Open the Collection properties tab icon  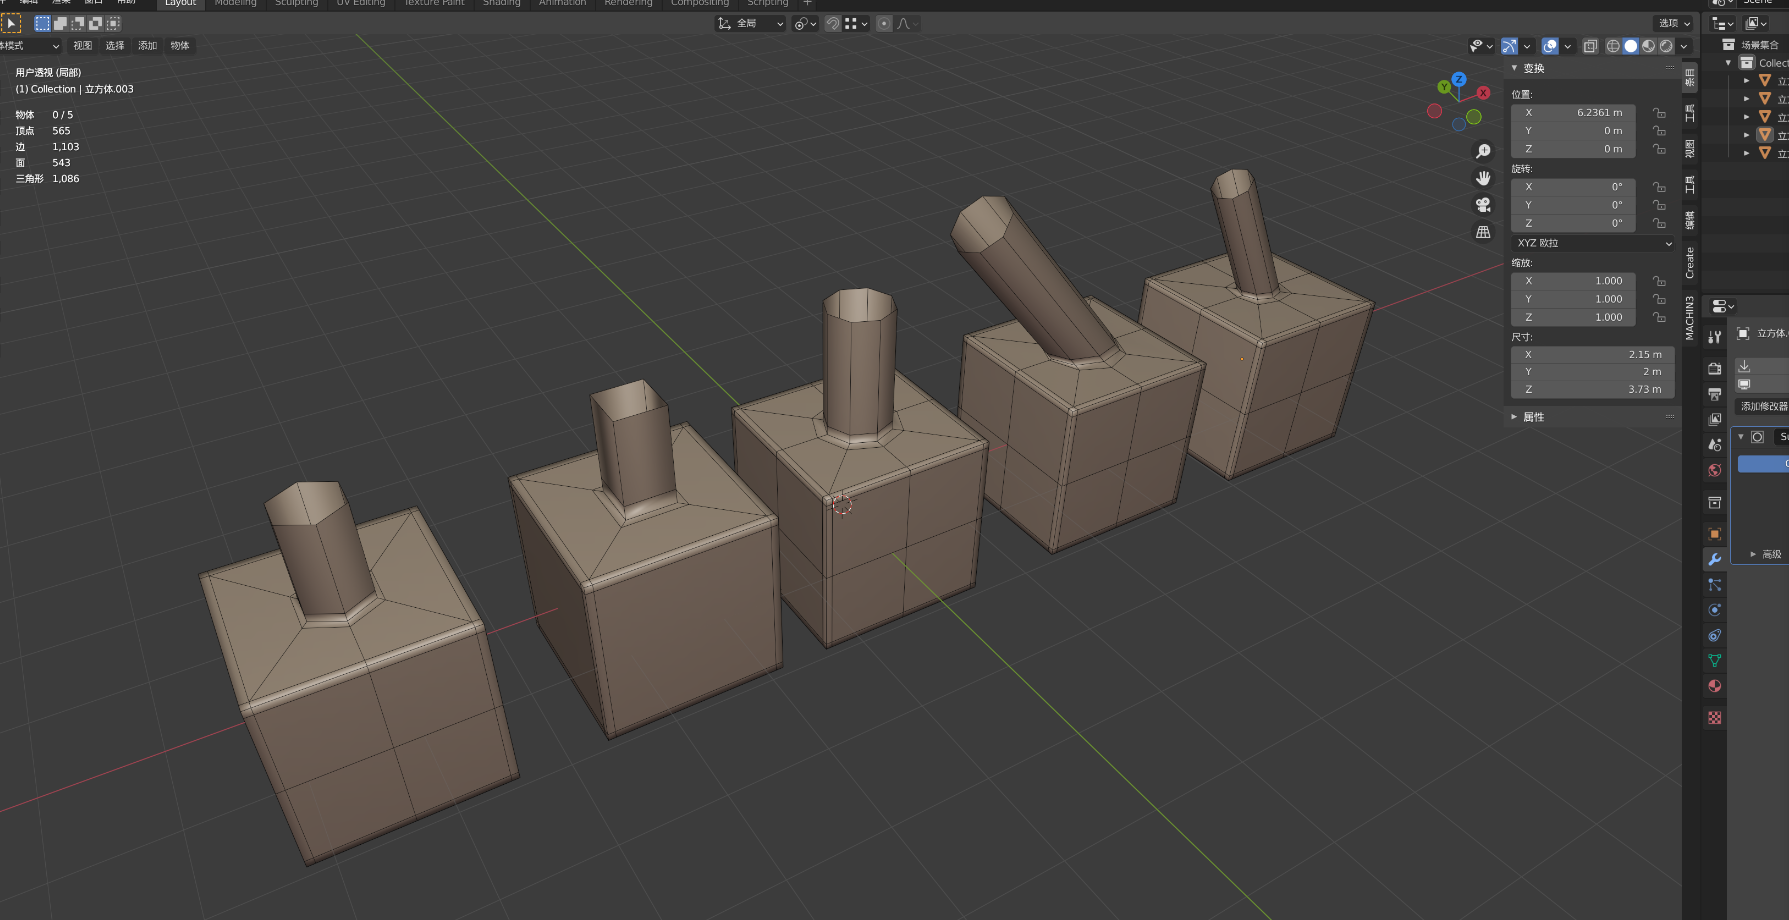(1715, 502)
